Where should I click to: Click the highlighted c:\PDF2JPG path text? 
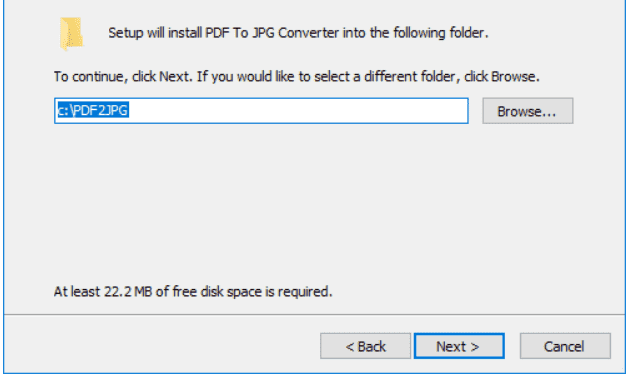[x=93, y=110]
